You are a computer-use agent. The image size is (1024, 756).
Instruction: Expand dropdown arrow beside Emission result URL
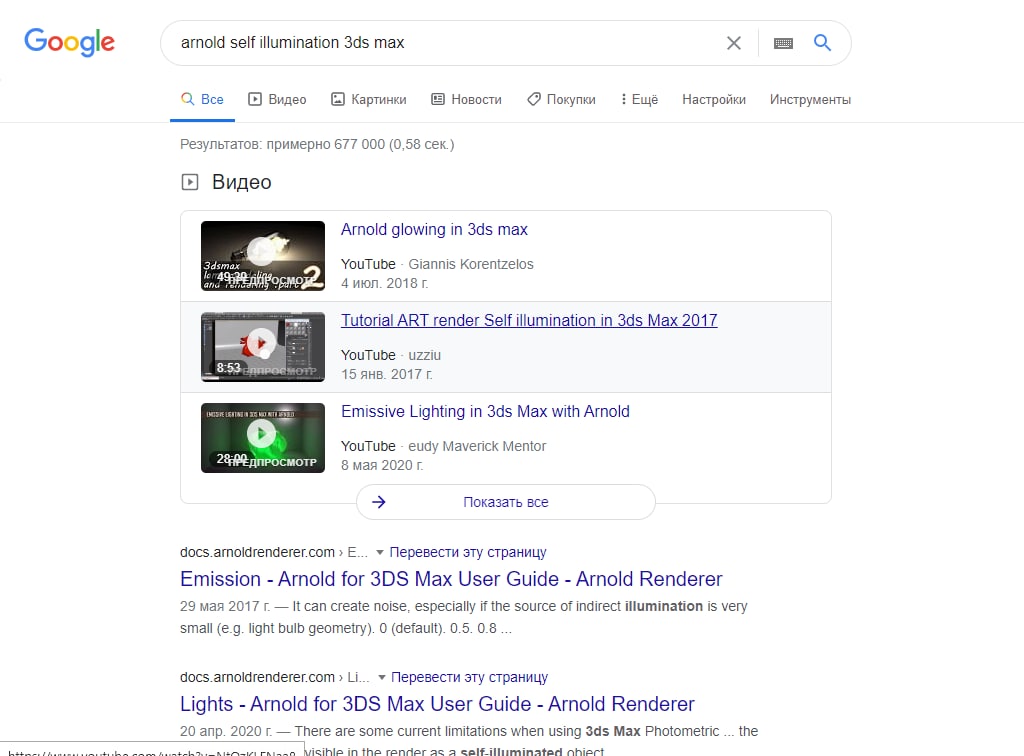point(379,552)
